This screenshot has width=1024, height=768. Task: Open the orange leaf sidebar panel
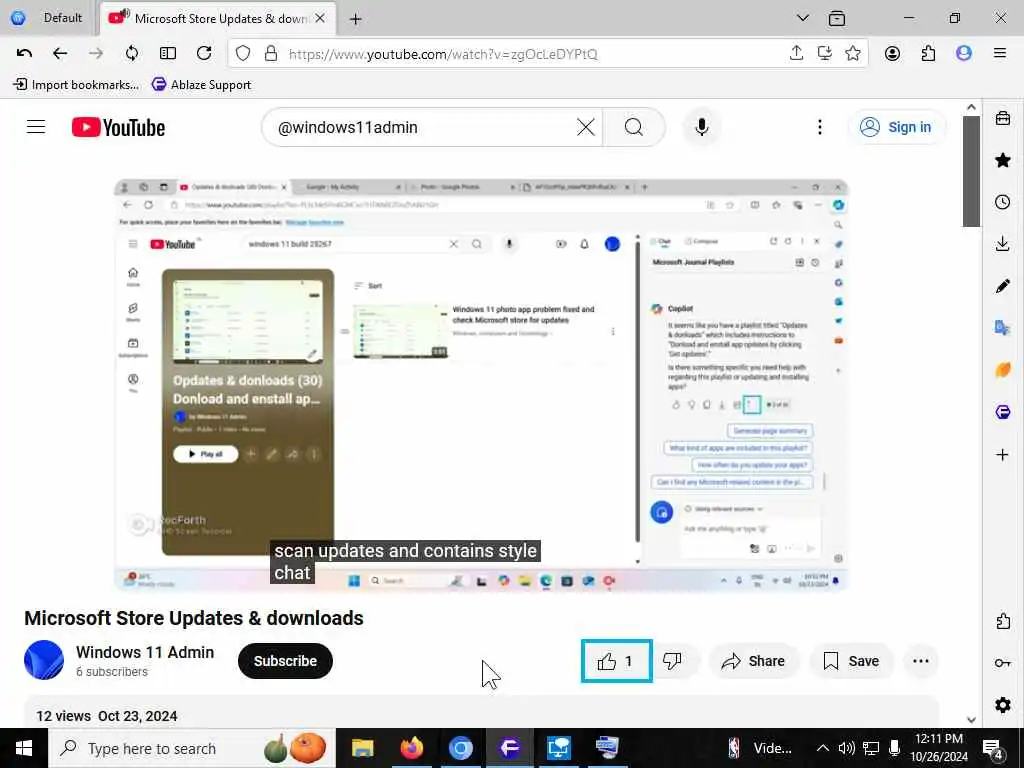[x=1003, y=370]
